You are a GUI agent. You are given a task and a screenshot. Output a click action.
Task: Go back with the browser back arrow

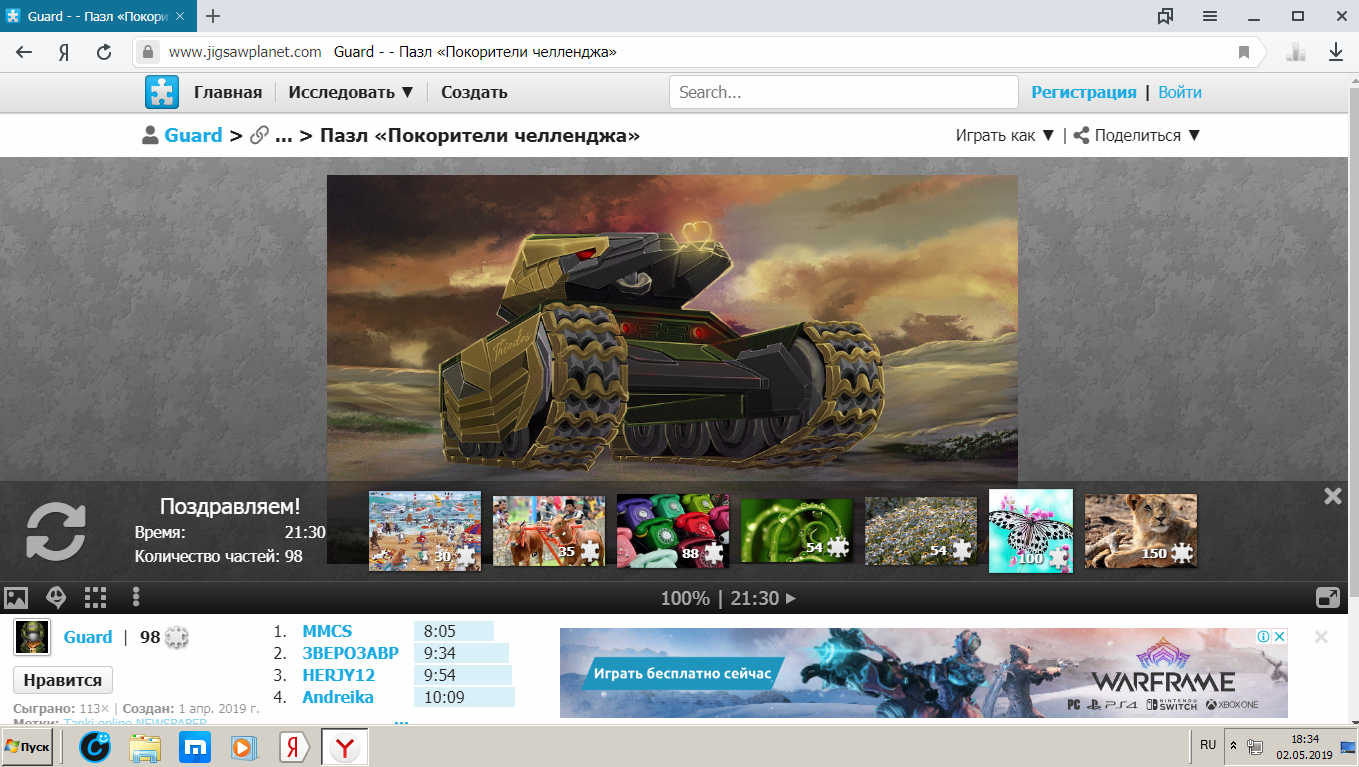pos(25,52)
